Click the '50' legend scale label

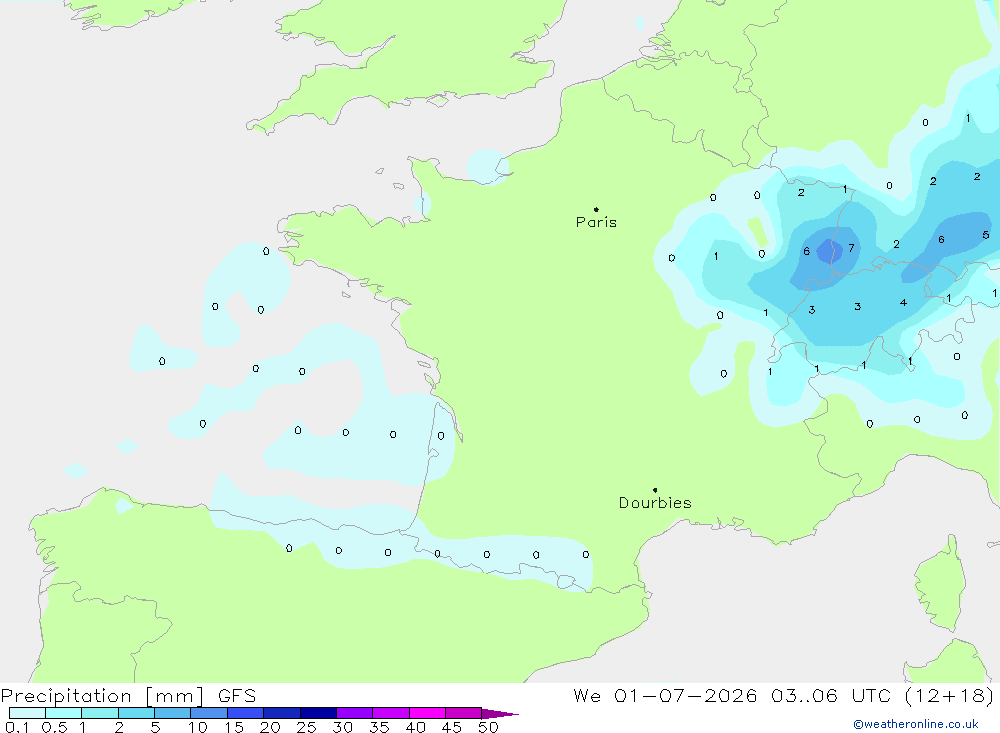pos(488,727)
